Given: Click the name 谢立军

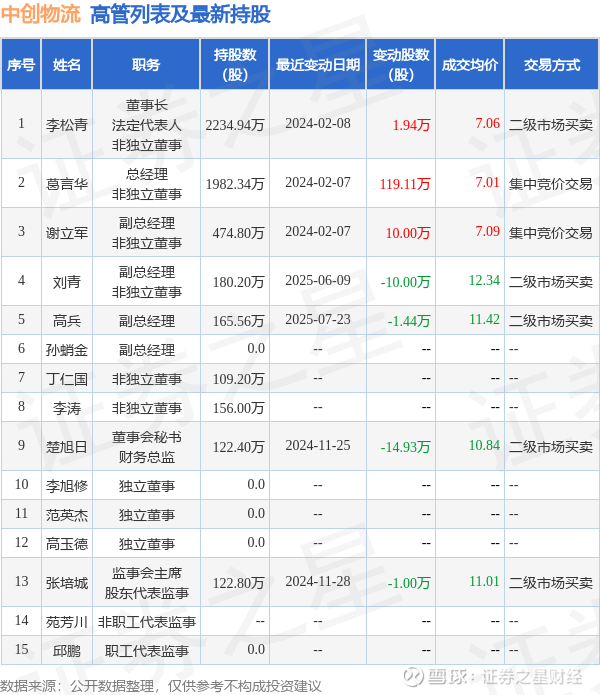Looking at the screenshot, I should tap(67, 233).
